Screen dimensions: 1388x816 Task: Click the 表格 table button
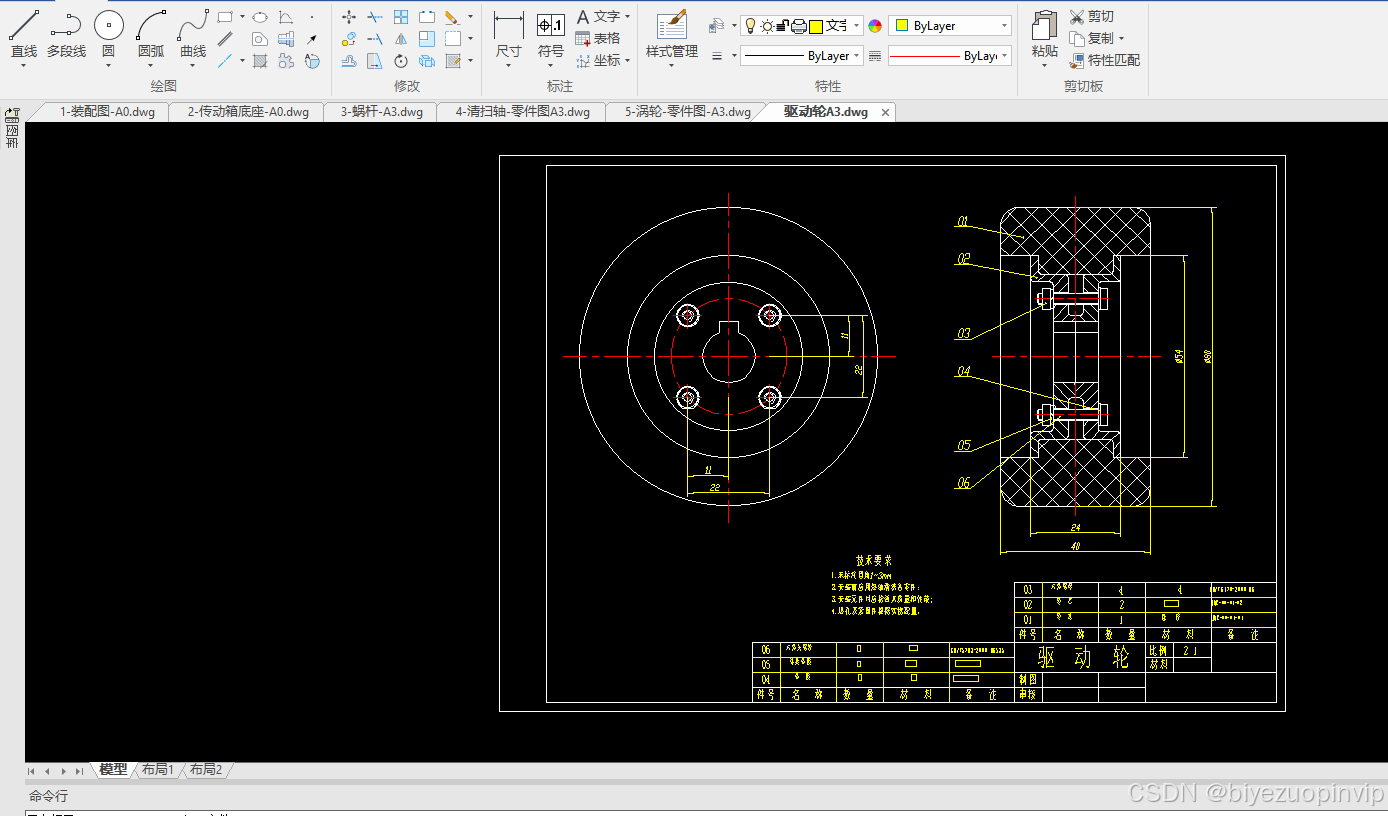click(598, 39)
